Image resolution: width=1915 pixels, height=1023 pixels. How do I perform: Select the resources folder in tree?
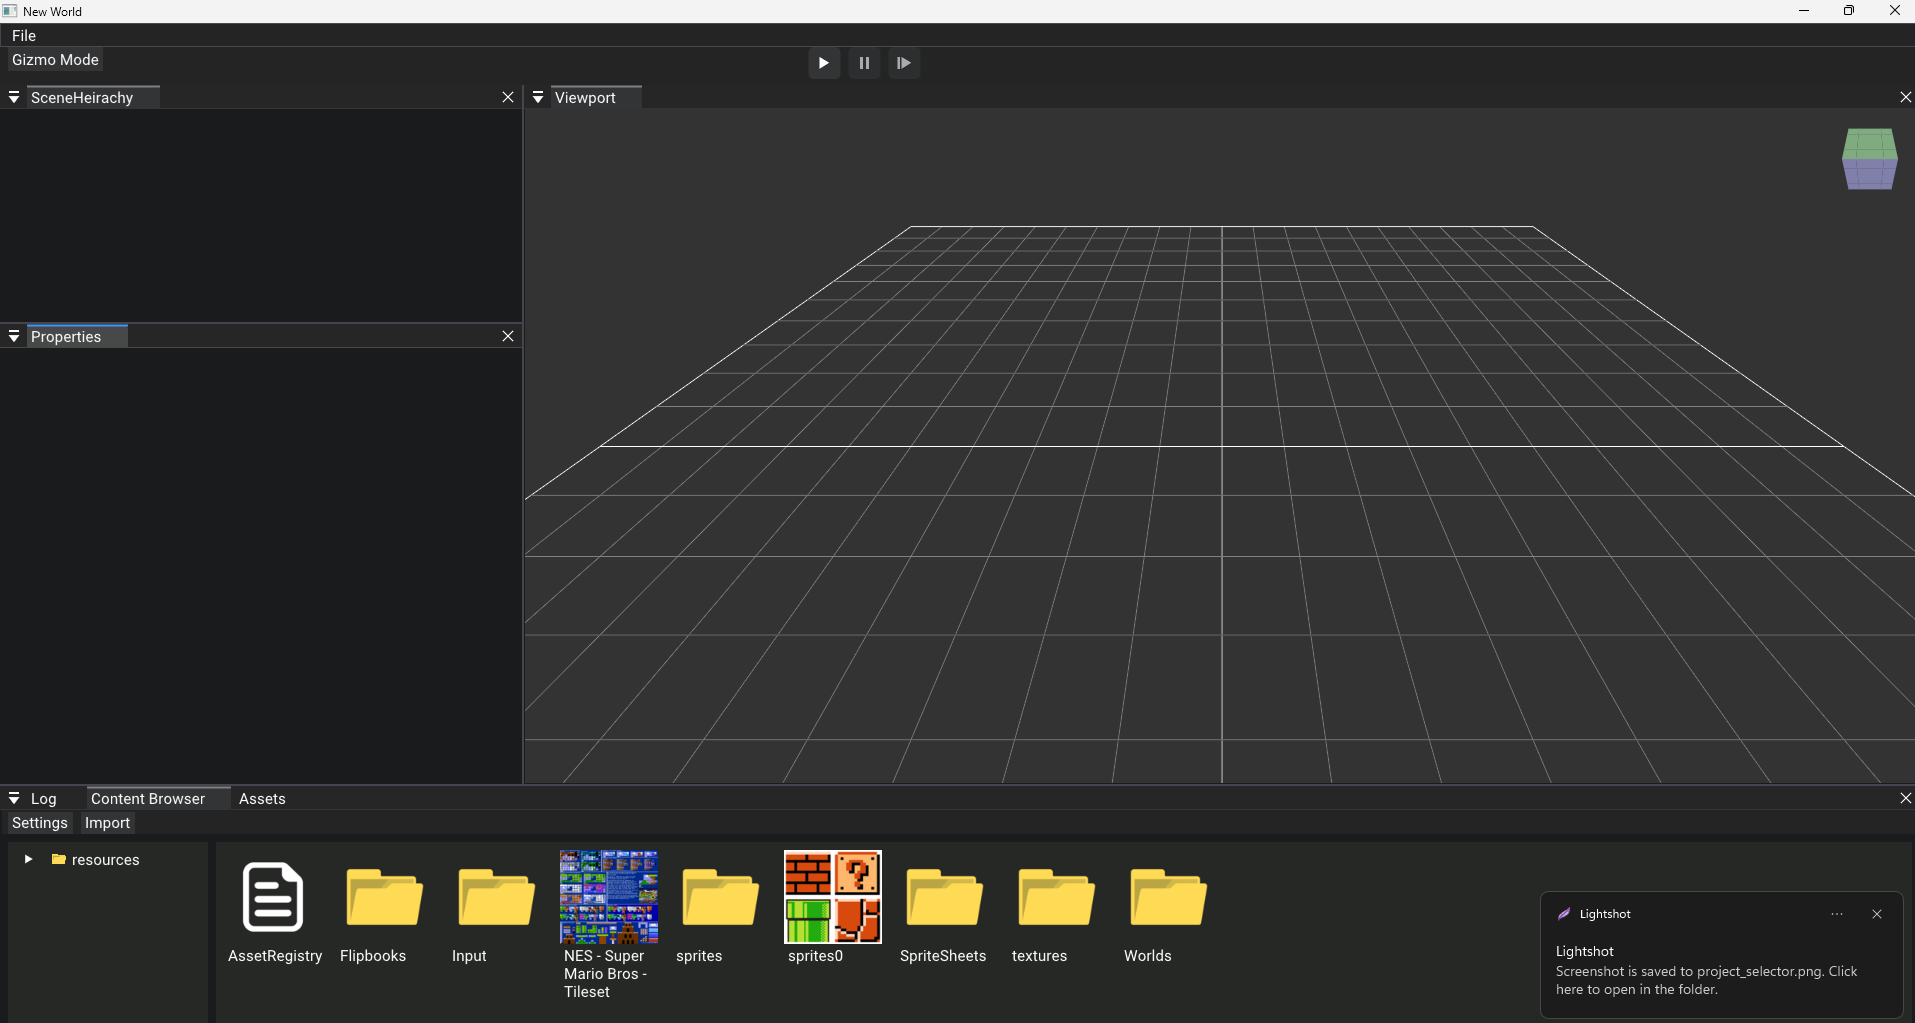click(x=96, y=860)
